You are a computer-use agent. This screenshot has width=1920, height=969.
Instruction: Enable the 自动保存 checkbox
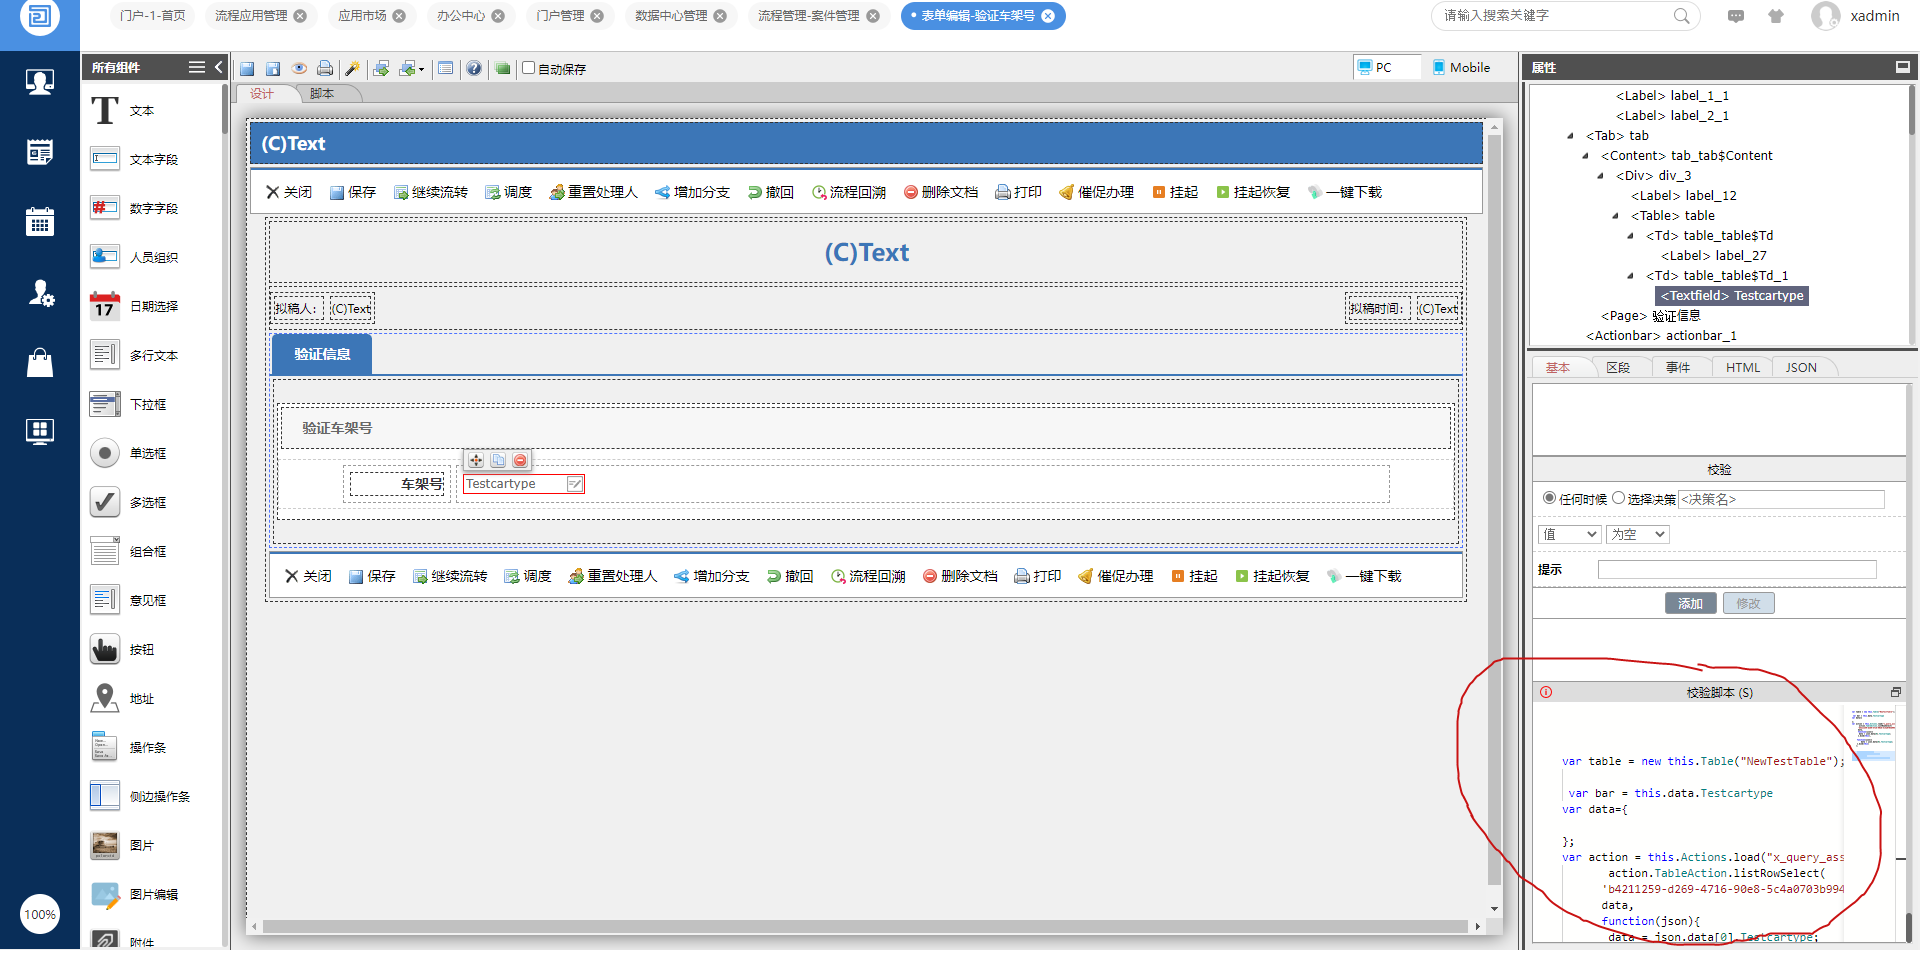tap(529, 68)
